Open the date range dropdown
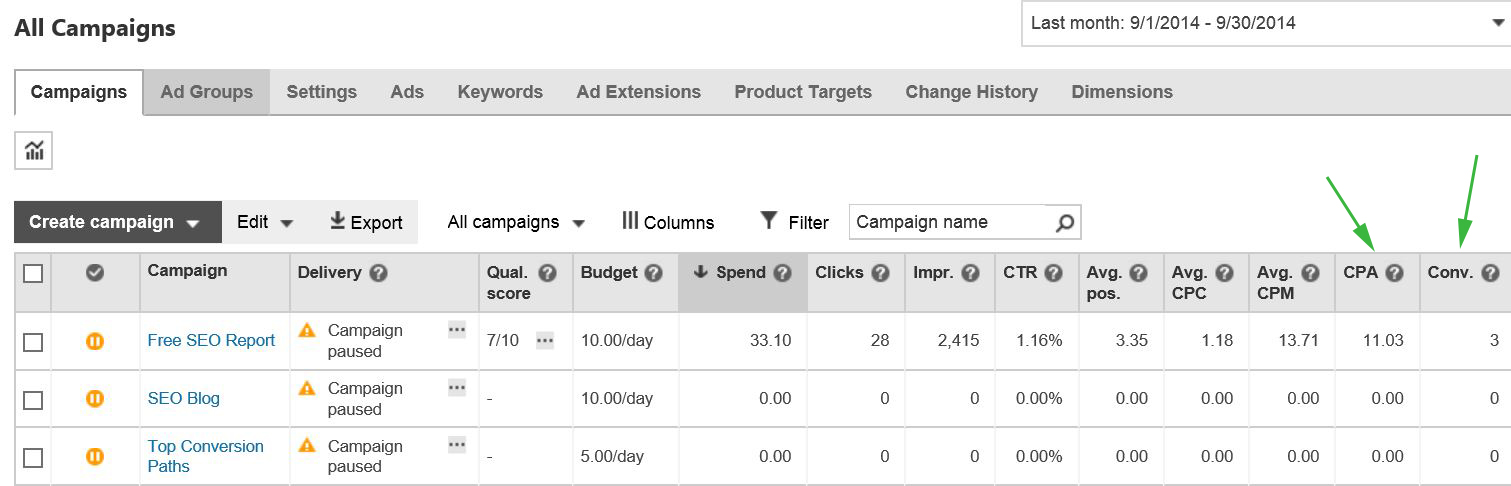Viewport: 1511px width, 486px height. pos(1265,22)
